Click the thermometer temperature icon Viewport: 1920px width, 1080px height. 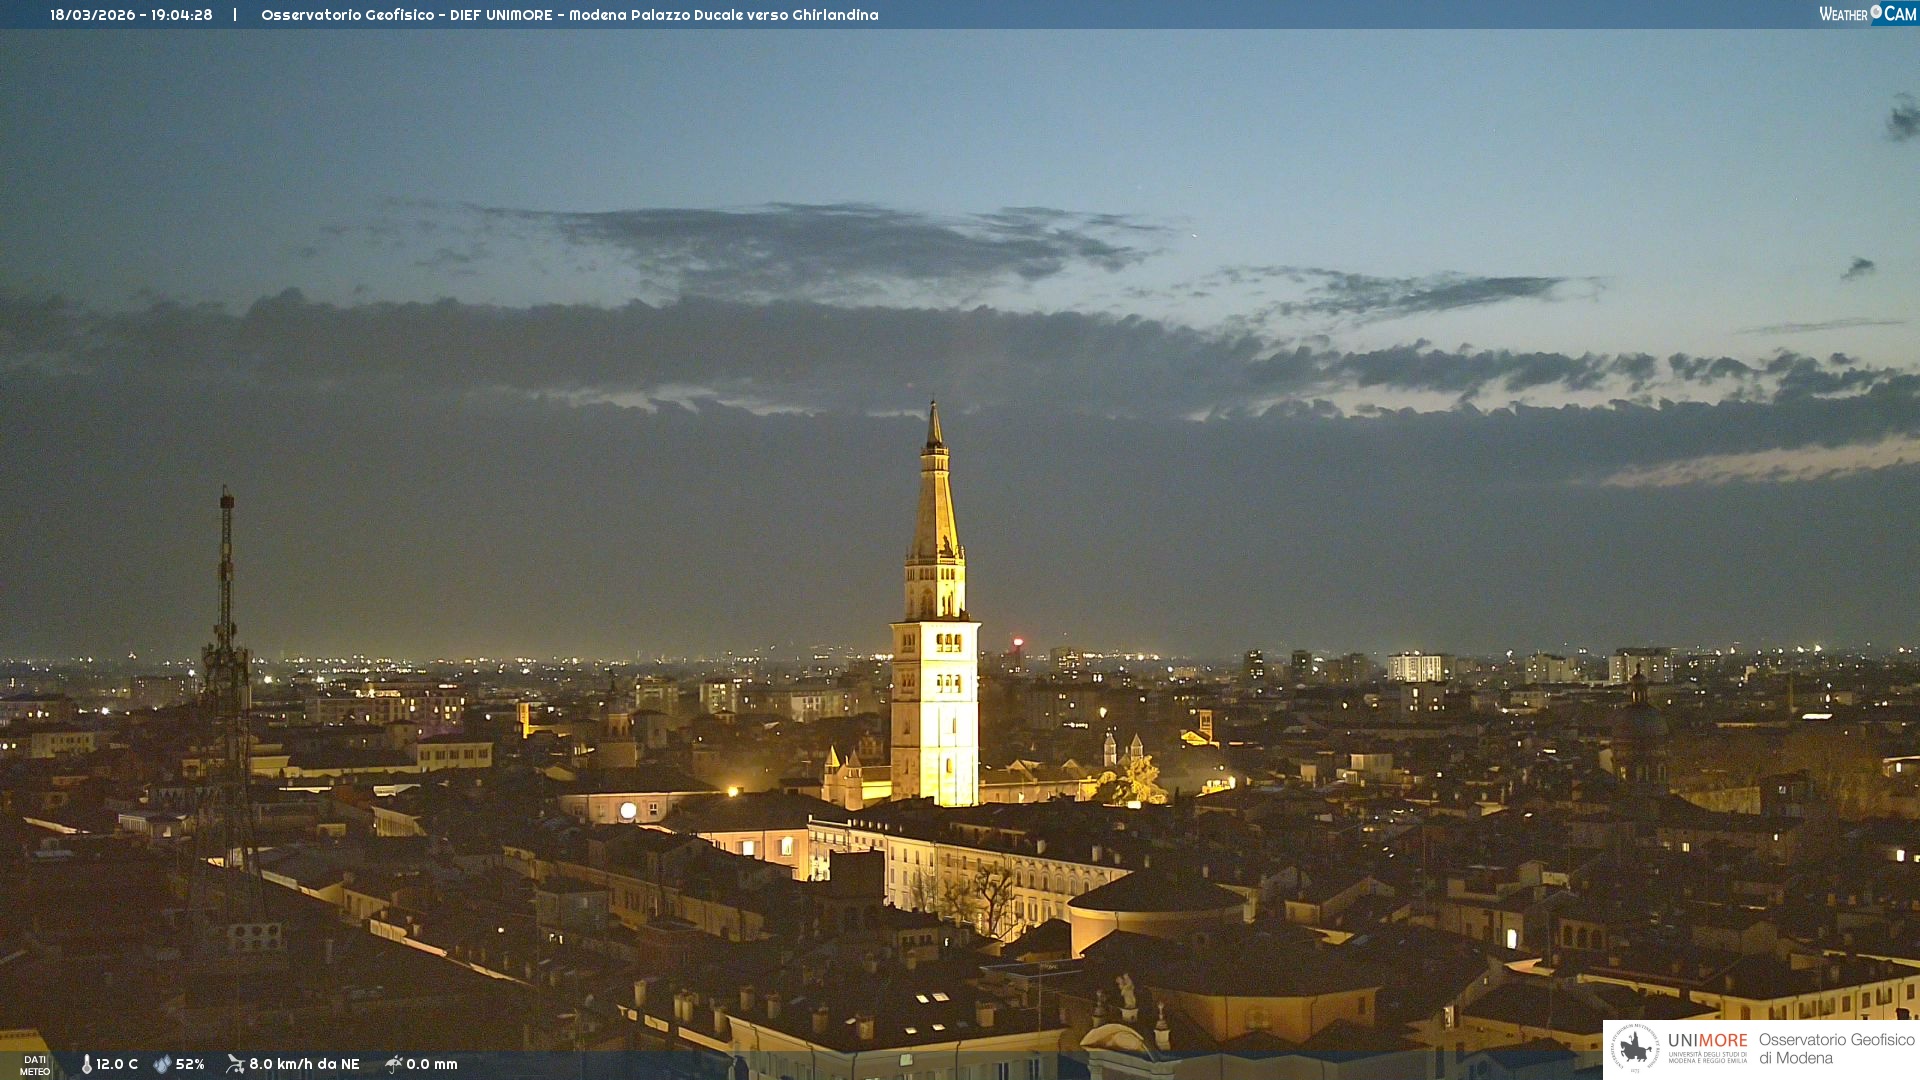click(87, 1064)
